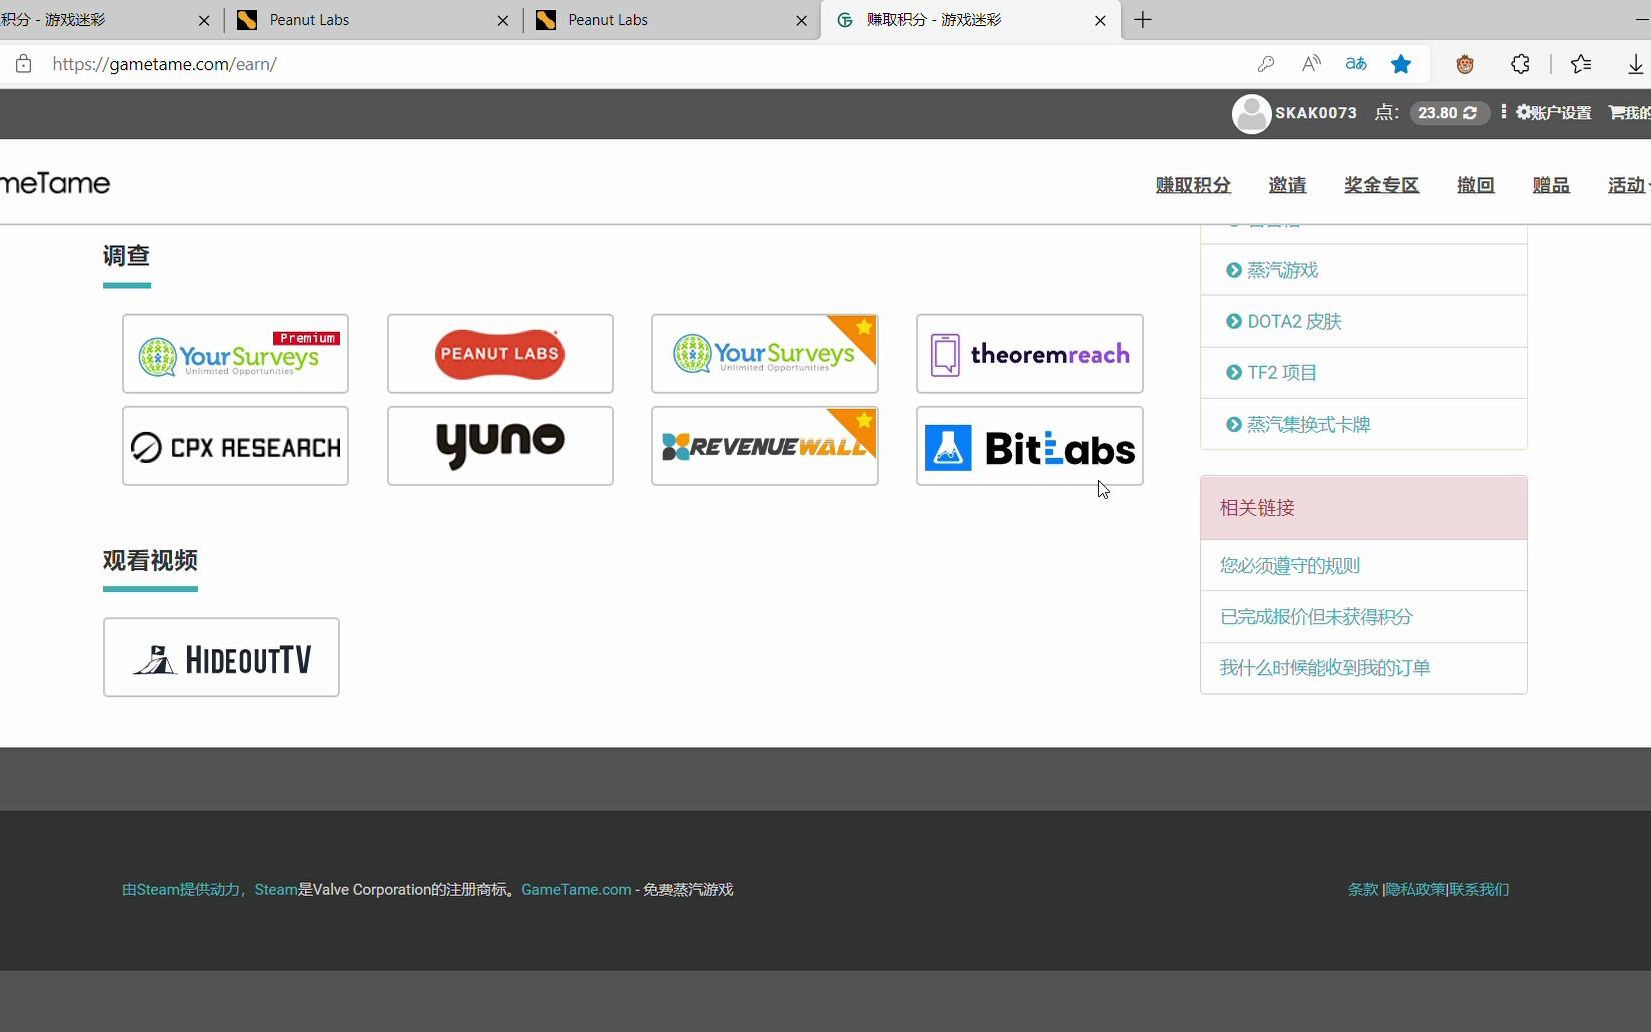Click the 联系我们 footer link
Image resolution: width=1651 pixels, height=1032 pixels.
pos(1479,890)
